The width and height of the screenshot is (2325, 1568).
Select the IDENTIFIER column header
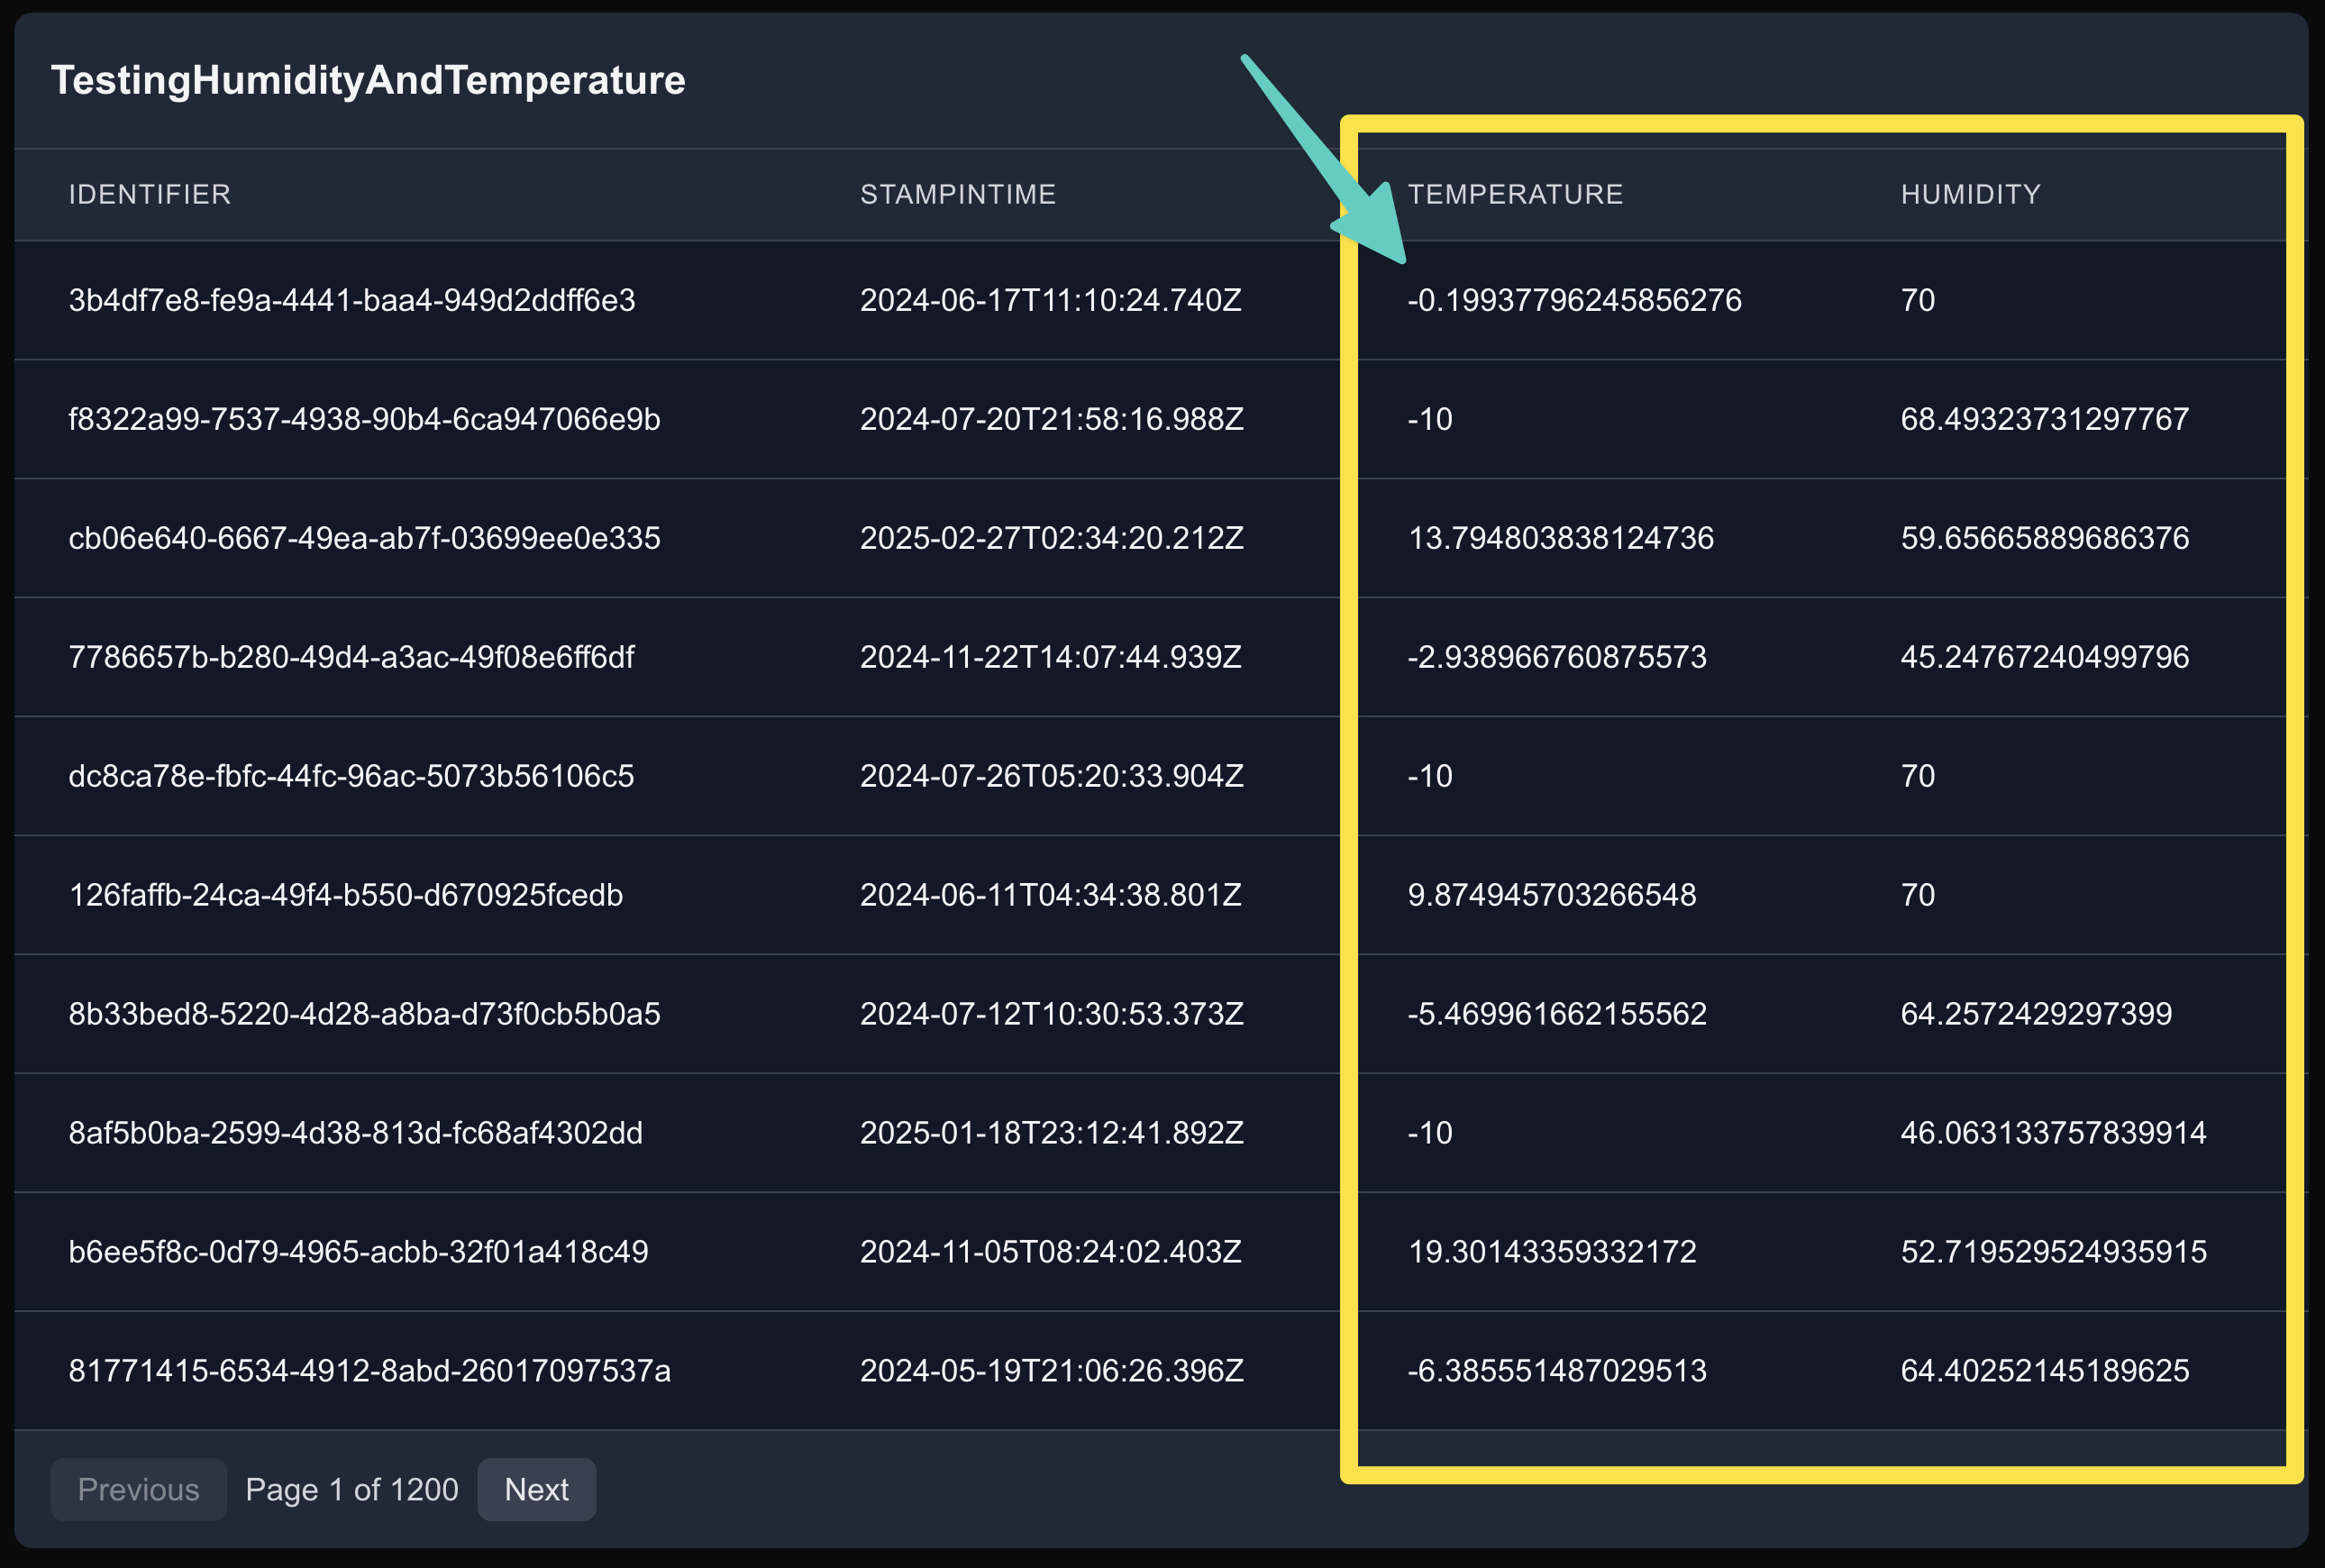click(x=150, y=194)
